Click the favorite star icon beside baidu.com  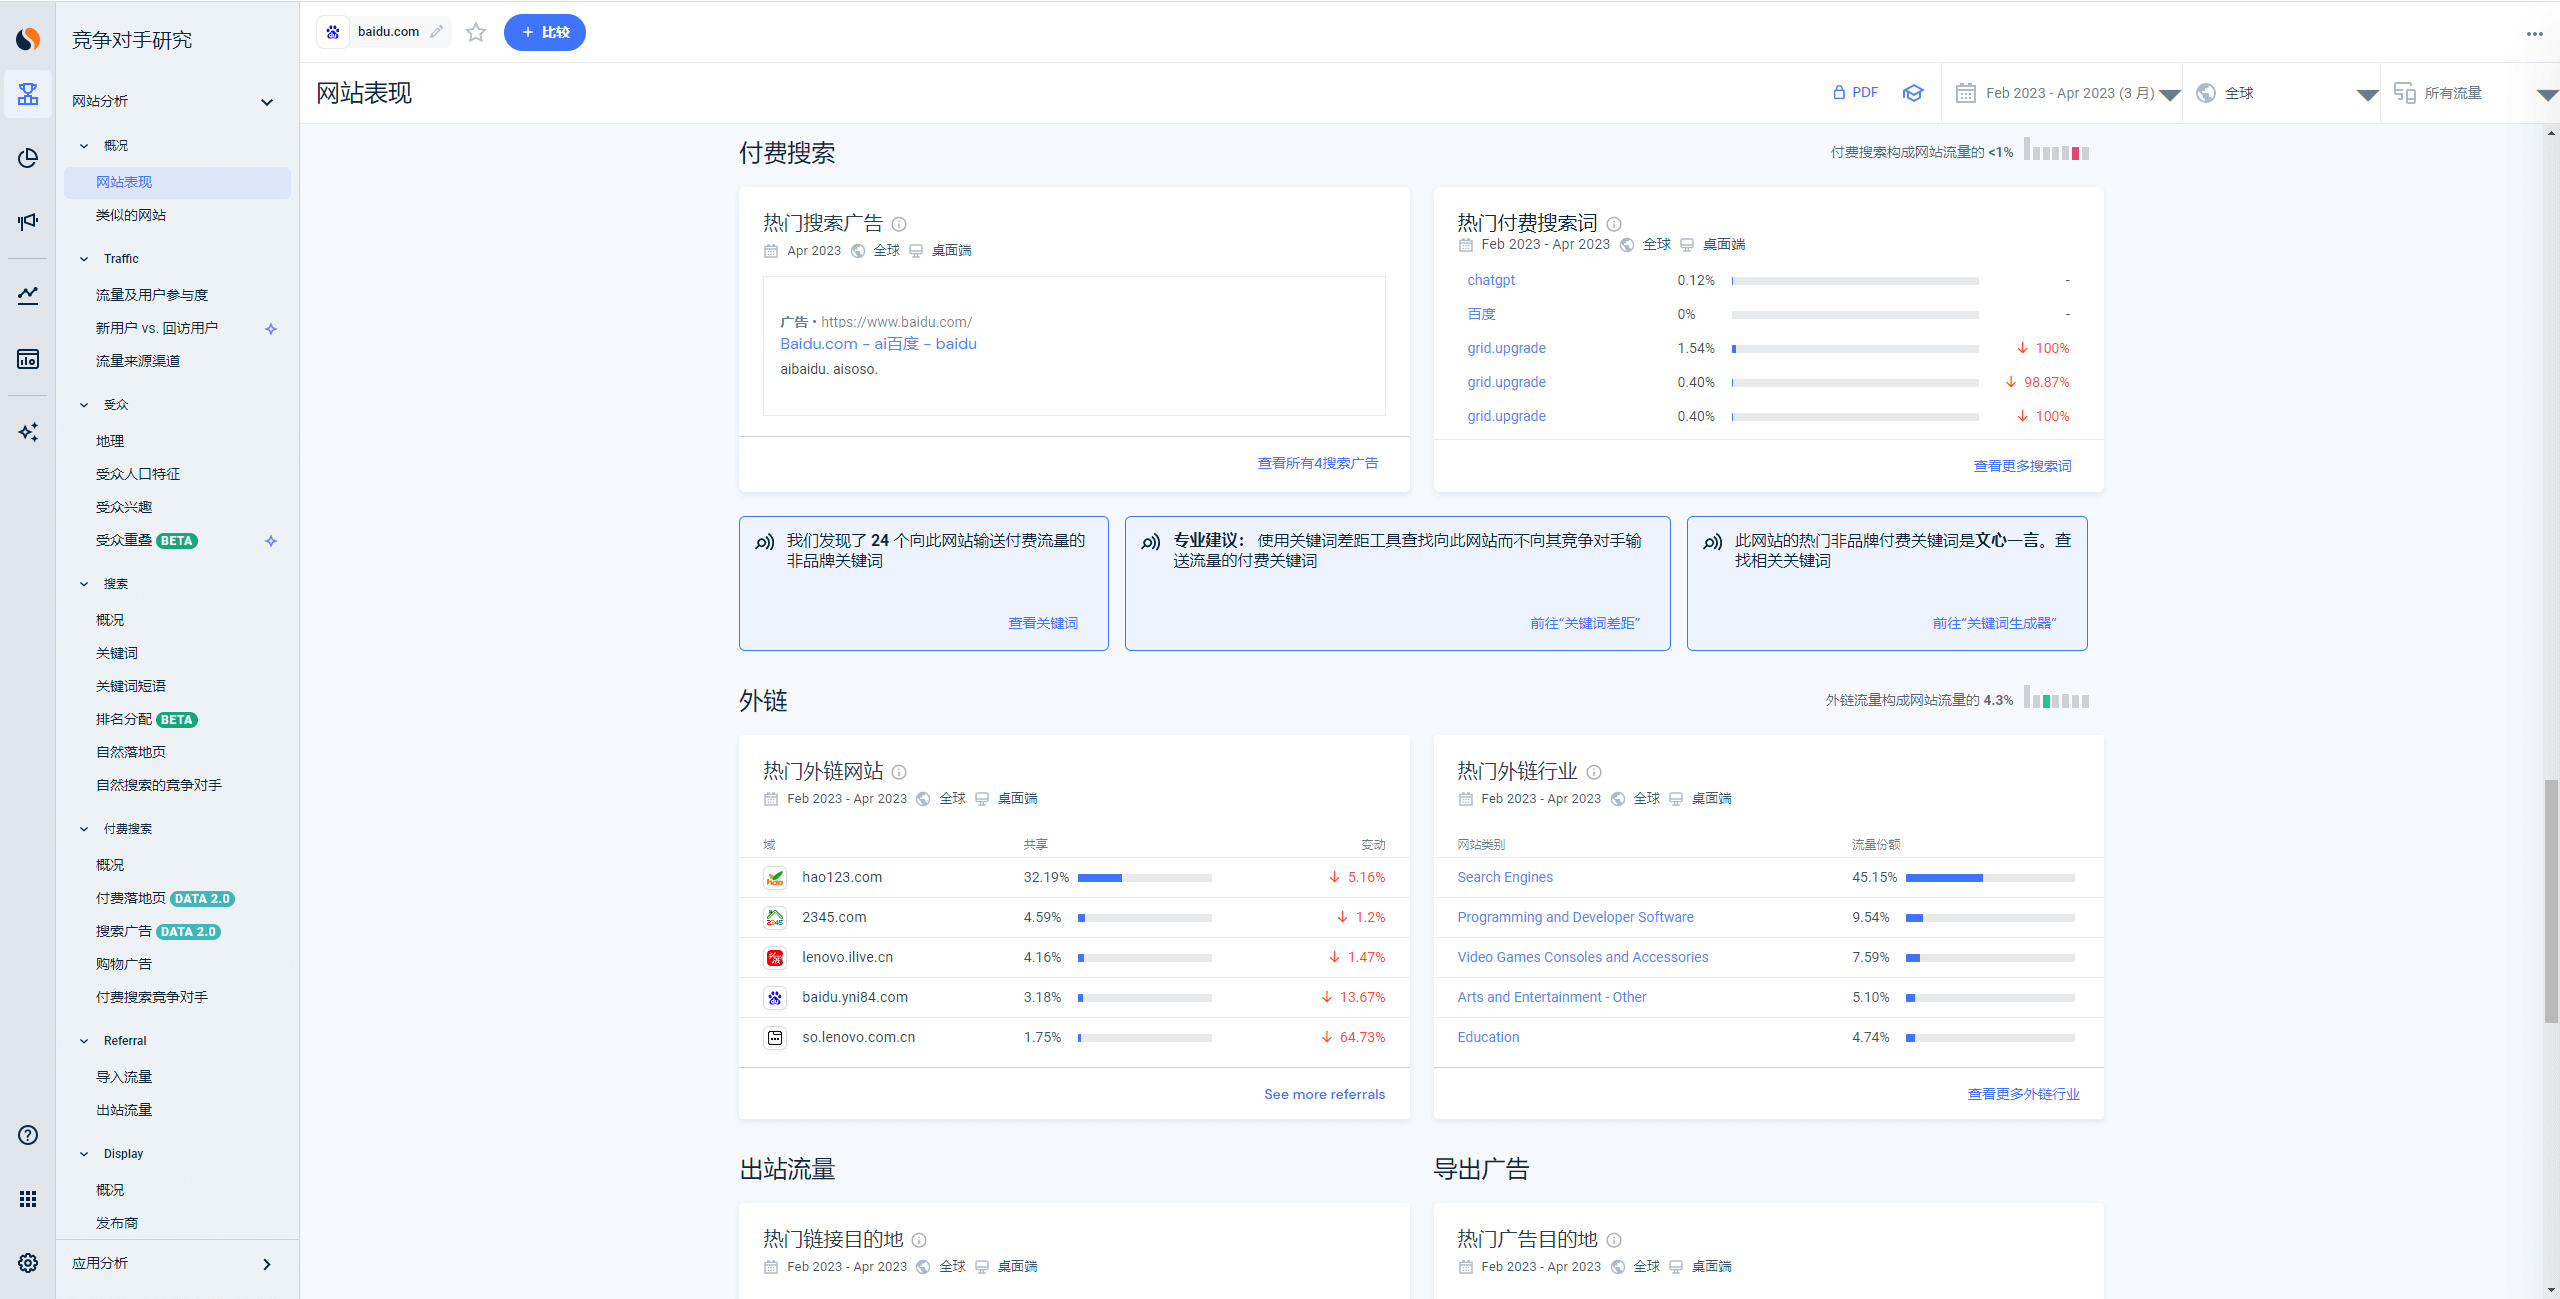pos(476,33)
